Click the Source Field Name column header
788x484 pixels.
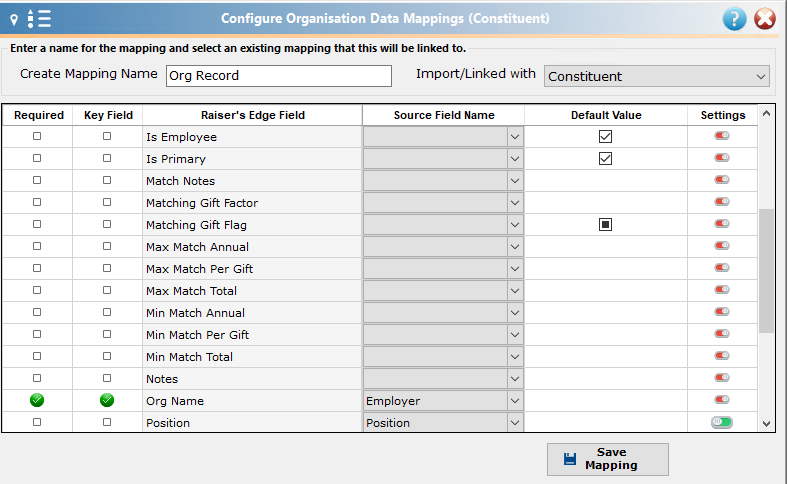[x=444, y=115]
